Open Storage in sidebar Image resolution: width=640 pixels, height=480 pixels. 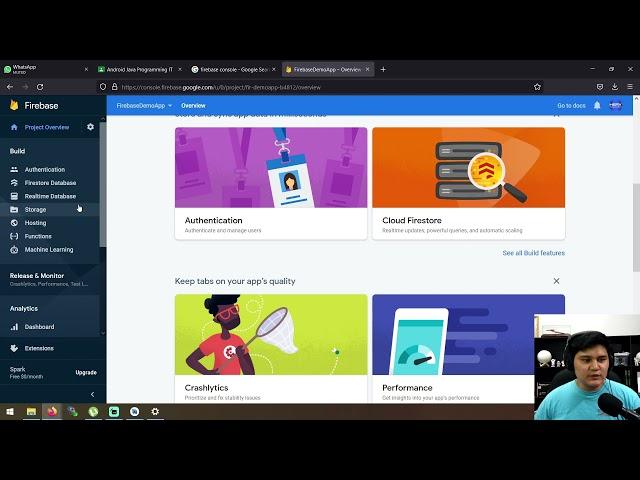[35, 209]
